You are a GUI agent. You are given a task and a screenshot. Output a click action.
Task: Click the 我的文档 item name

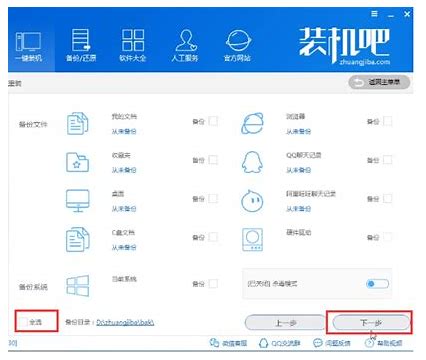(x=124, y=116)
